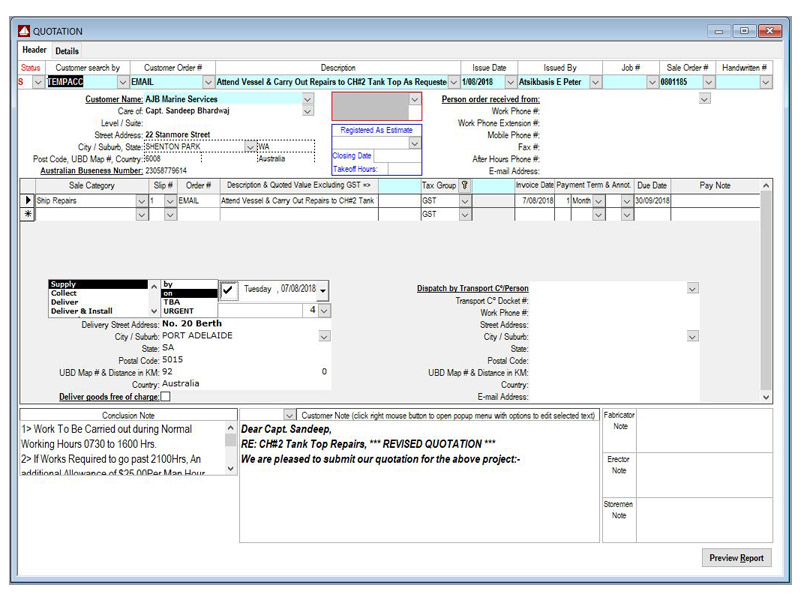
Task: Select the Ship Repairs row indicator arrow
Action: point(28,201)
